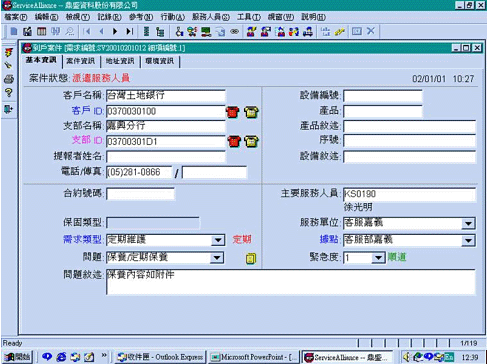The width and height of the screenshot is (487, 364).
Task: Click red telephone icon beside 支部 ID field
Action: pyautogui.click(x=234, y=142)
